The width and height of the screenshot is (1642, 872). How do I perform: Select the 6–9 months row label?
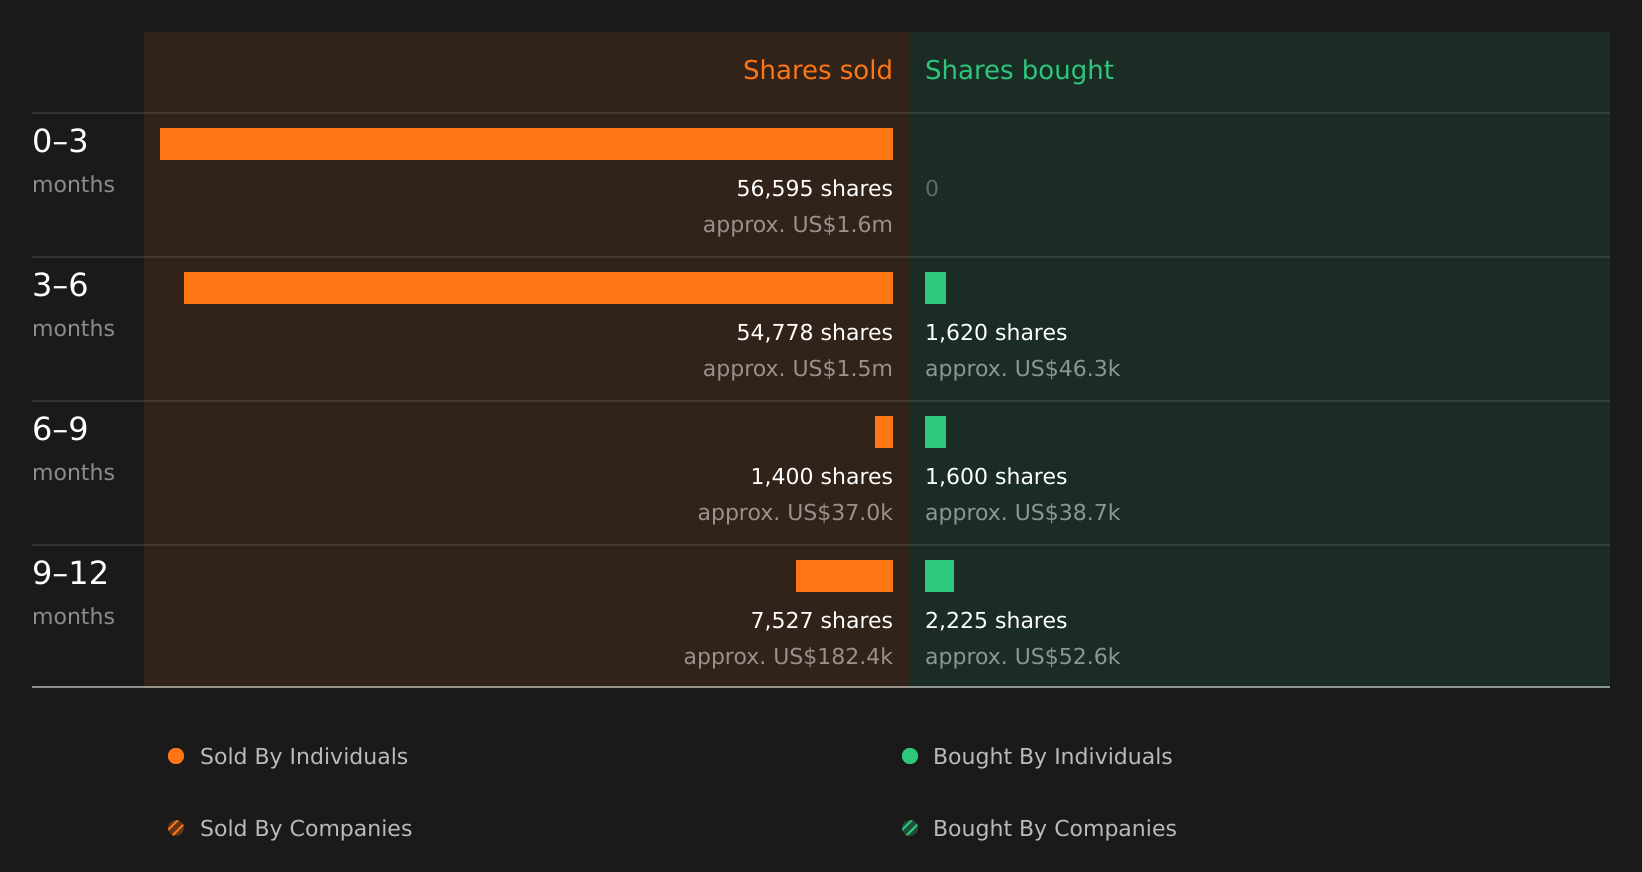(73, 449)
